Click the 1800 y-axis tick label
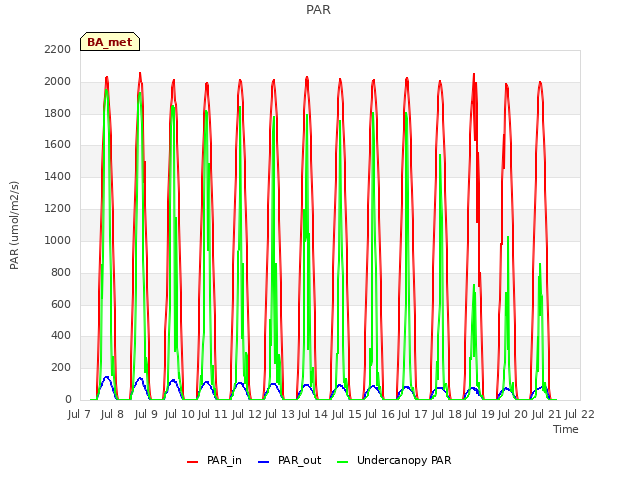Image resolution: width=640 pixels, height=480 pixels. point(58,113)
